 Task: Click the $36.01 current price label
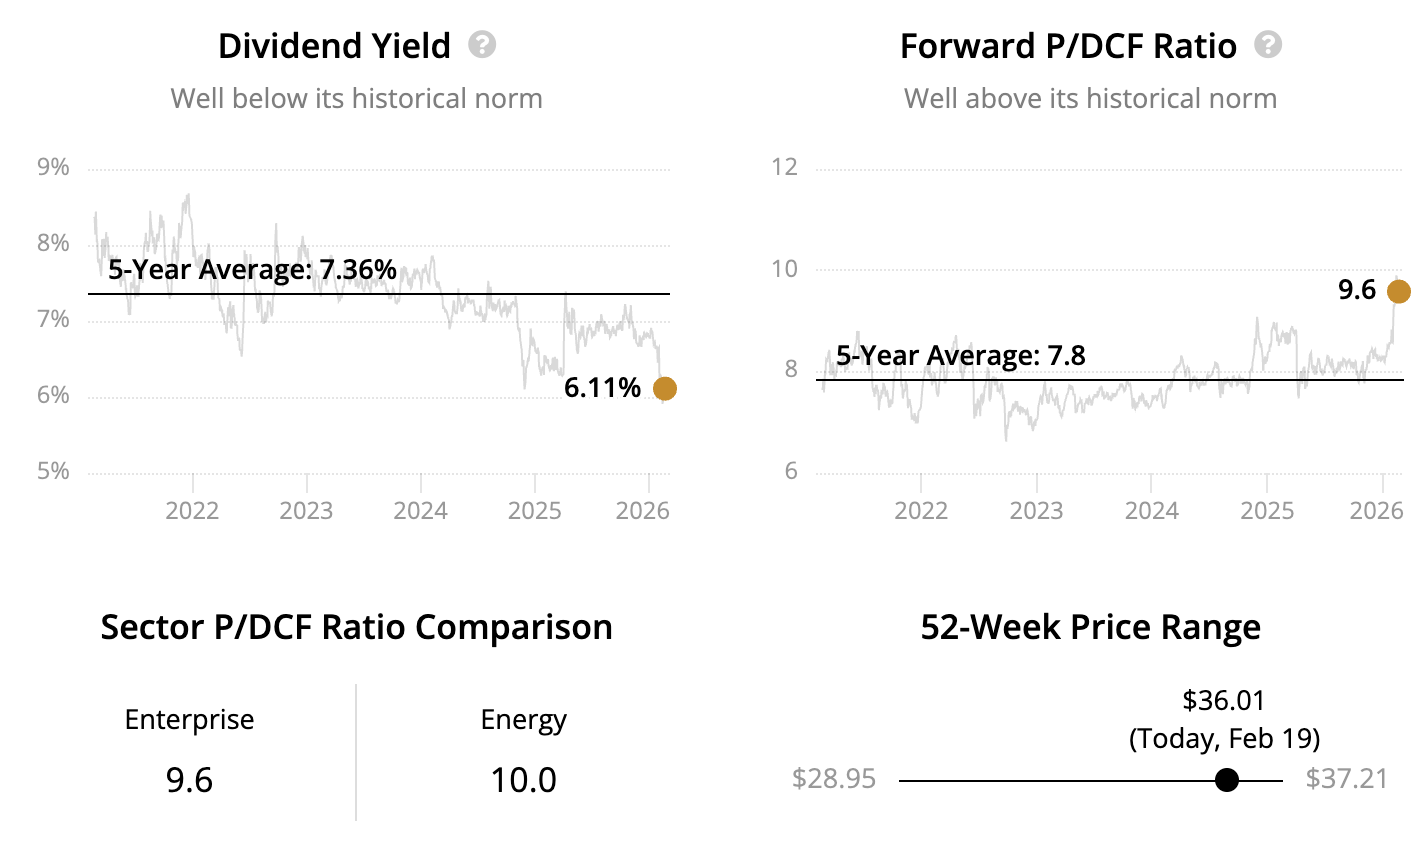point(1224,700)
